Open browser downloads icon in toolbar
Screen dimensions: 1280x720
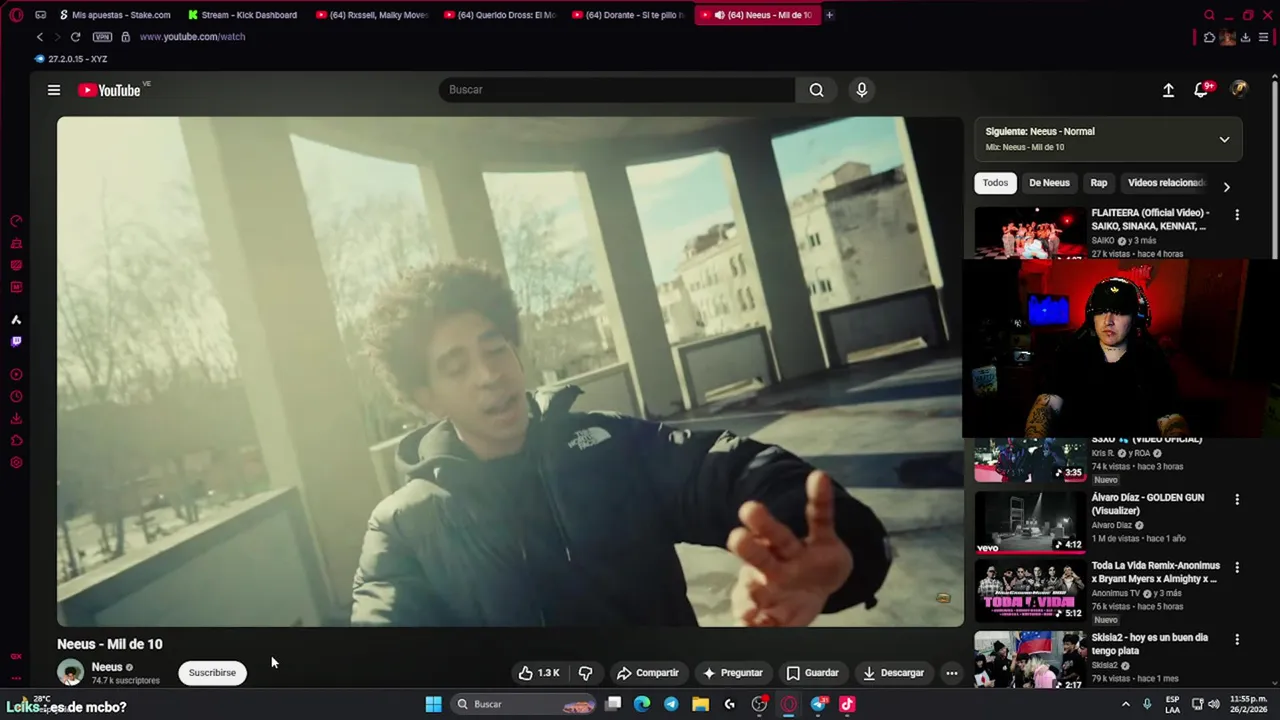coord(1245,38)
